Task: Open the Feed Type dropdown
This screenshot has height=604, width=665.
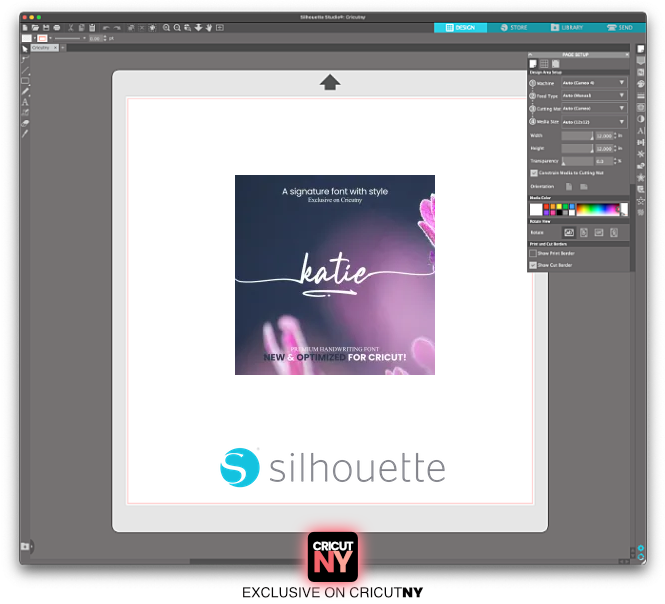Action: pyautogui.click(x=594, y=95)
